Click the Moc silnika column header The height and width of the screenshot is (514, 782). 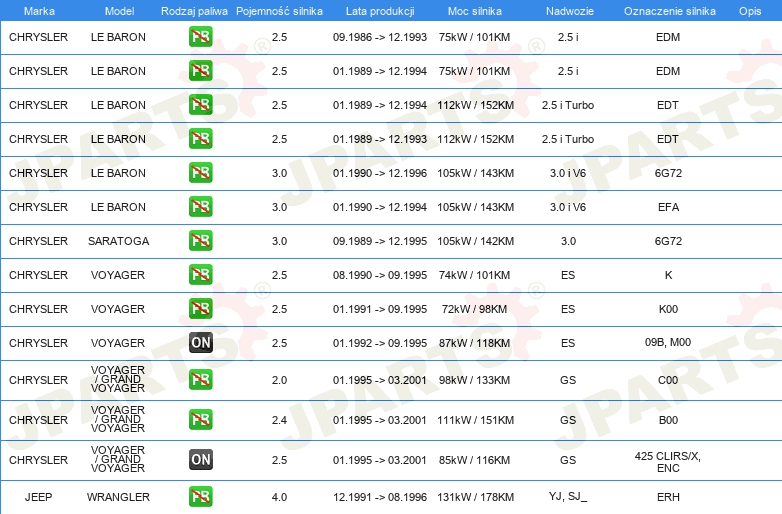coord(475,11)
